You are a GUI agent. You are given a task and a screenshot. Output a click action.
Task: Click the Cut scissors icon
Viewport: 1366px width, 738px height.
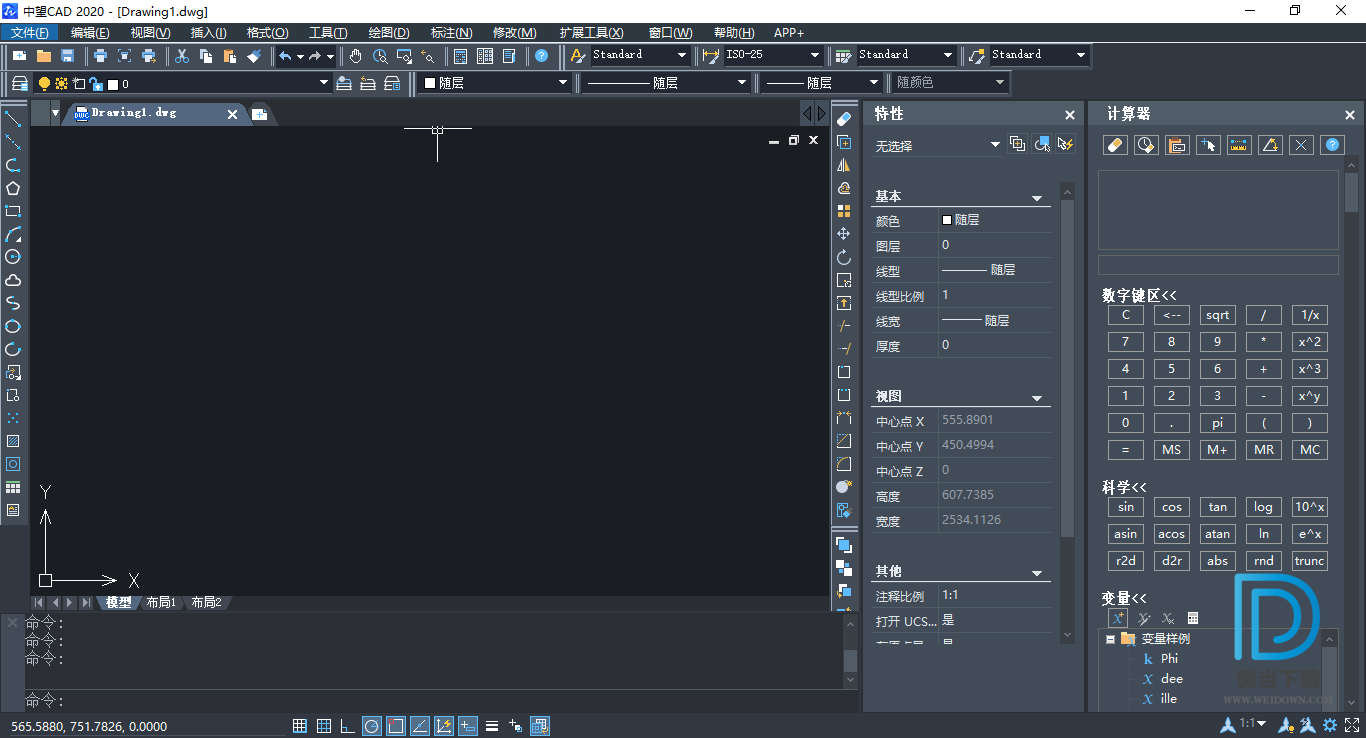(x=182, y=56)
